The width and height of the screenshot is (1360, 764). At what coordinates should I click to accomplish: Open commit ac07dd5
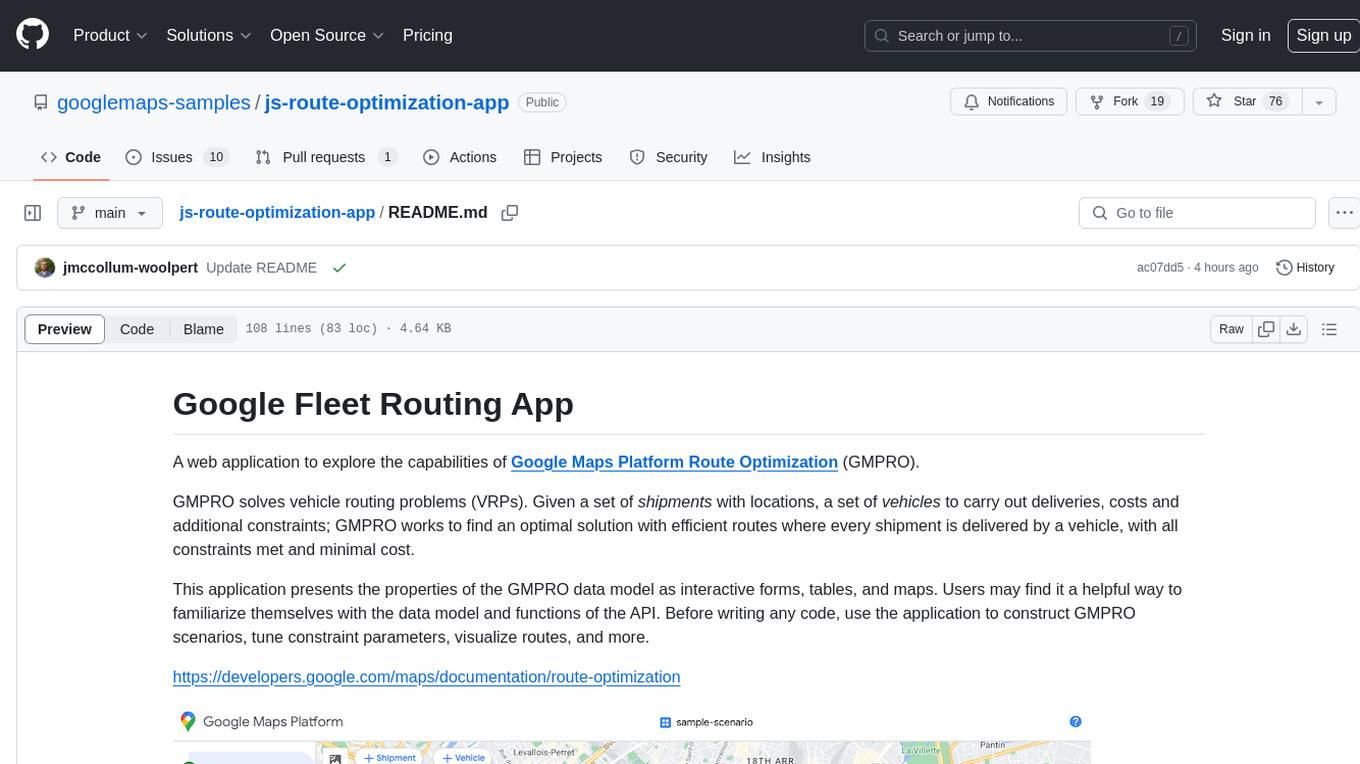click(x=1160, y=268)
